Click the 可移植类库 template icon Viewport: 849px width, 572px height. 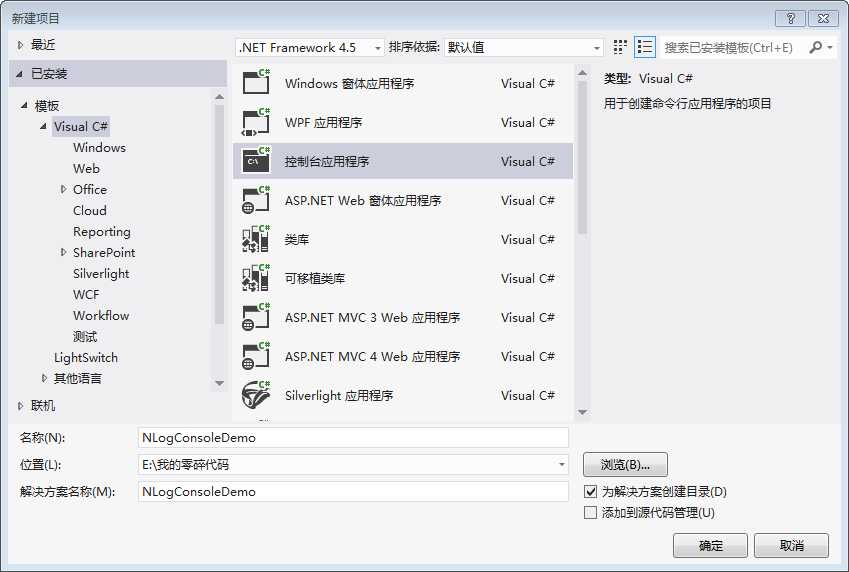pyautogui.click(x=256, y=278)
